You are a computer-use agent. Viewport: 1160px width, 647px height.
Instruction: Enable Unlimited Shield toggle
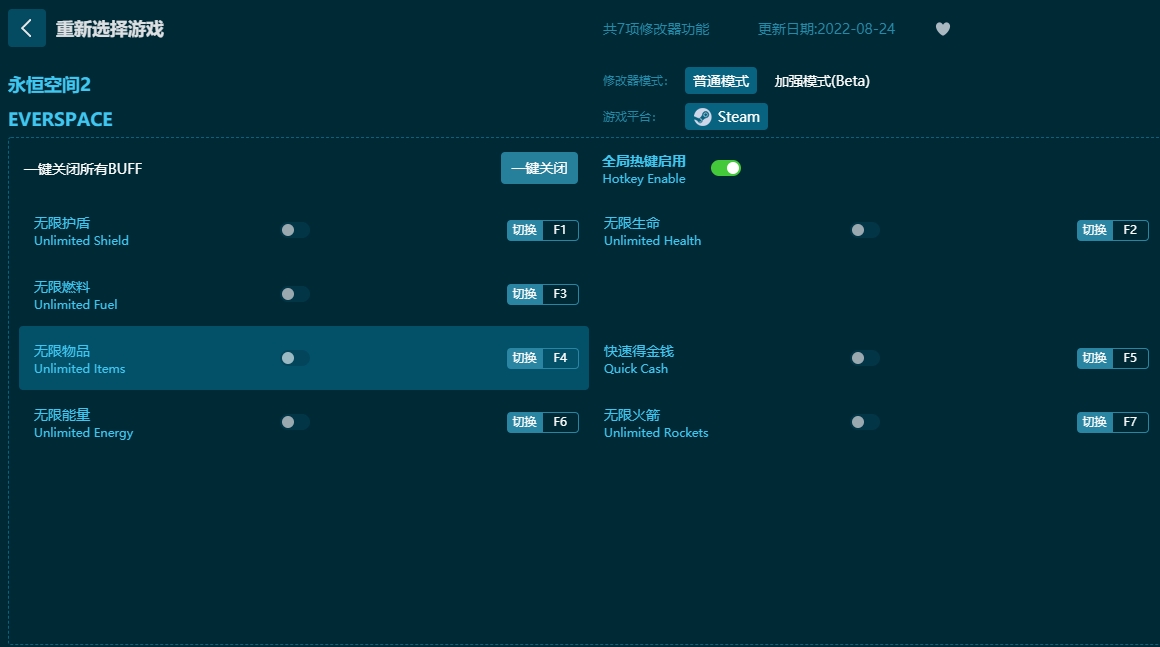pyautogui.click(x=294, y=230)
